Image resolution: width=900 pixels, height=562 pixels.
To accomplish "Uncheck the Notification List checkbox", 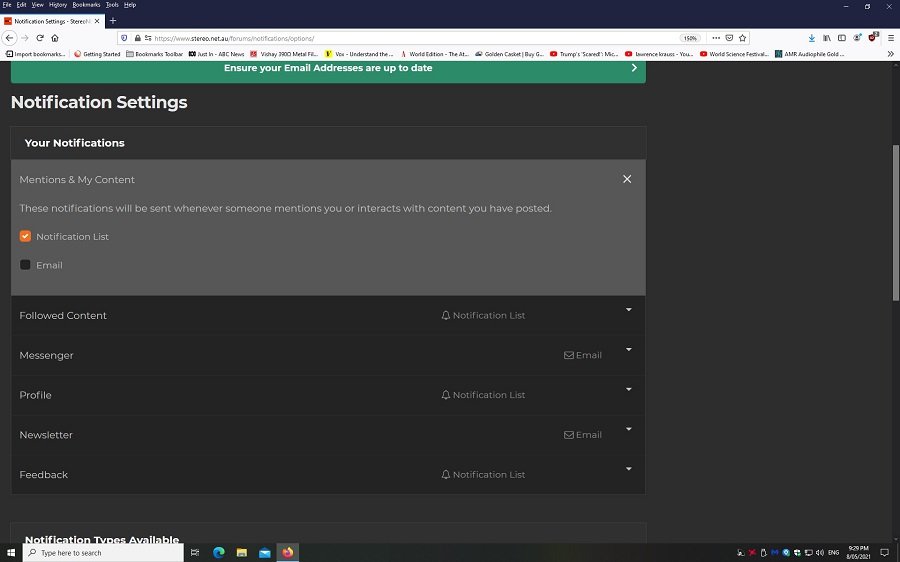I will tap(26, 237).
